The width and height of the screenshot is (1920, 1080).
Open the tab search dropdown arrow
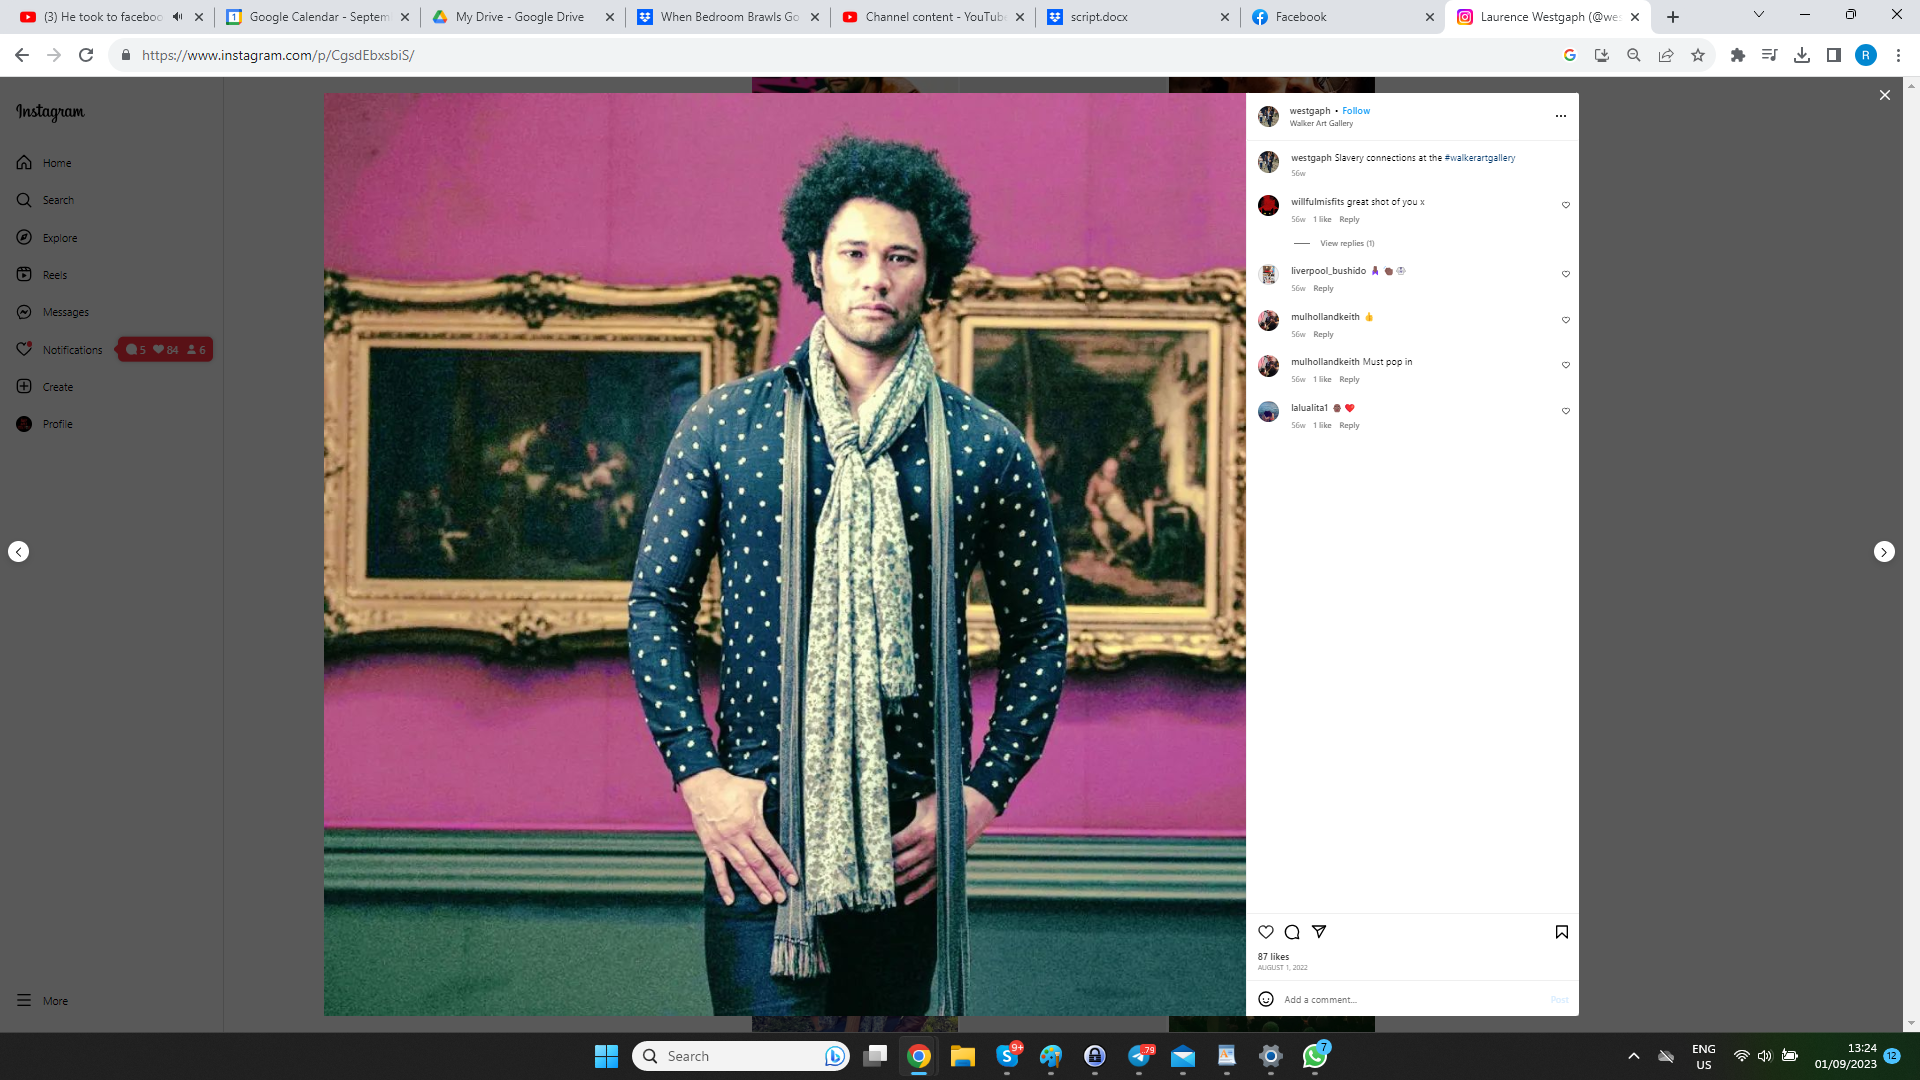(1759, 15)
